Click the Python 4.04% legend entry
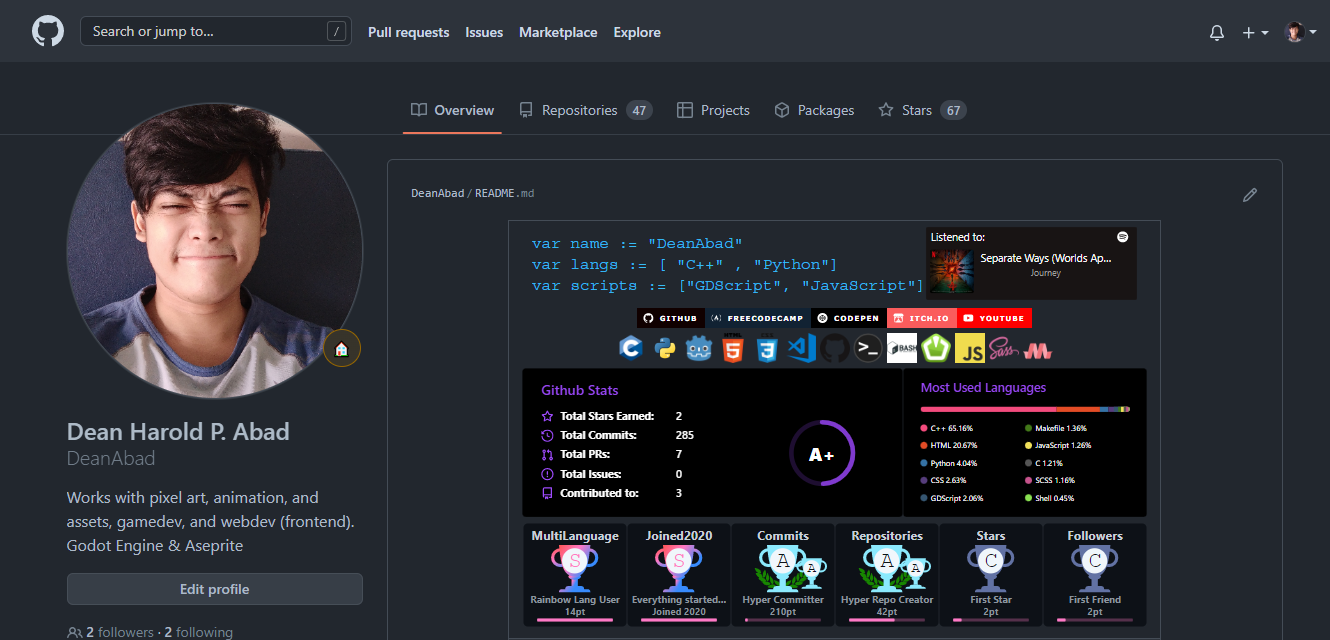Screen dimensions: 1330x640 point(949,463)
